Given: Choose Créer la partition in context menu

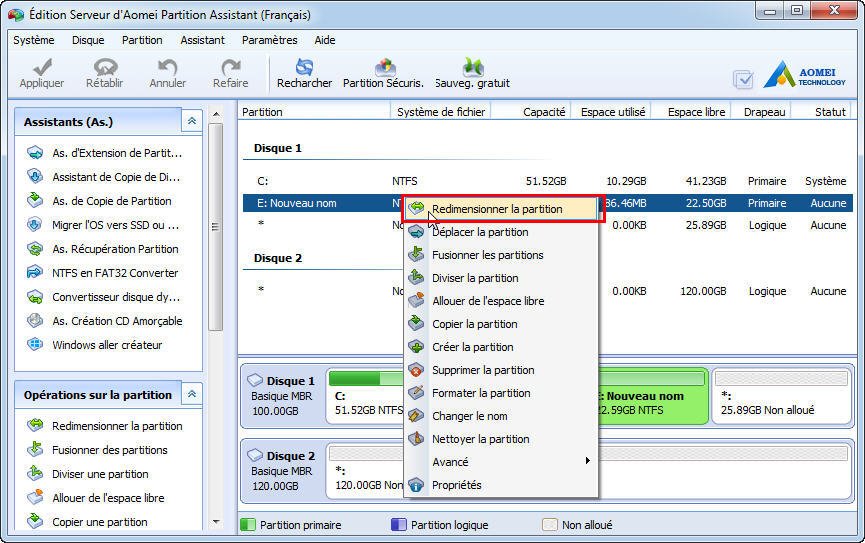Looking at the screenshot, I should click(501, 347).
